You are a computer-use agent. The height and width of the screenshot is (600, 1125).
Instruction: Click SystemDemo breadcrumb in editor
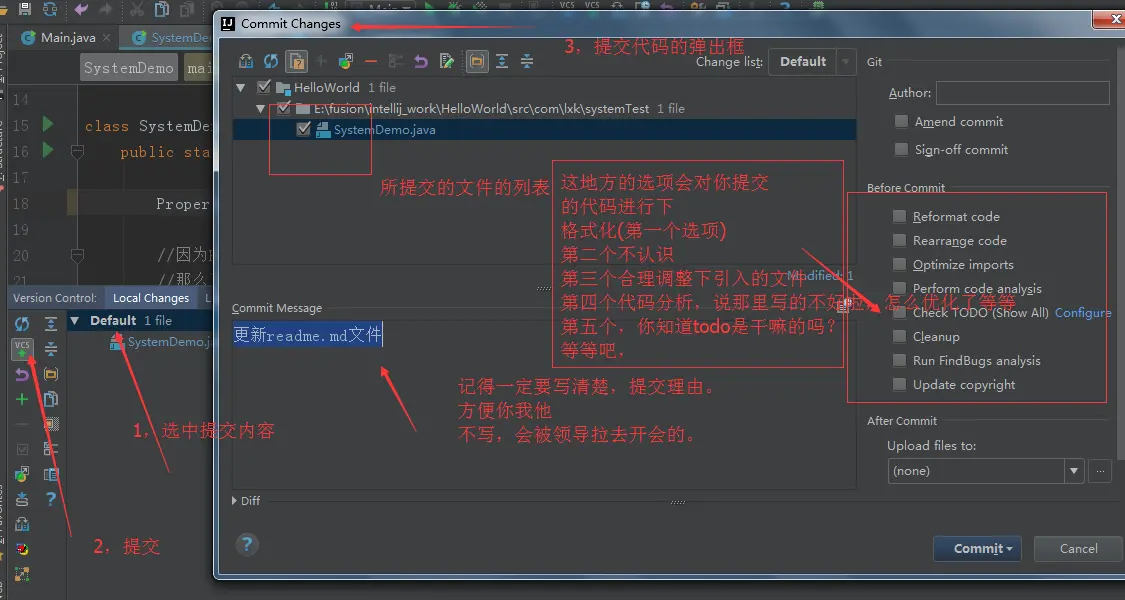click(128, 67)
